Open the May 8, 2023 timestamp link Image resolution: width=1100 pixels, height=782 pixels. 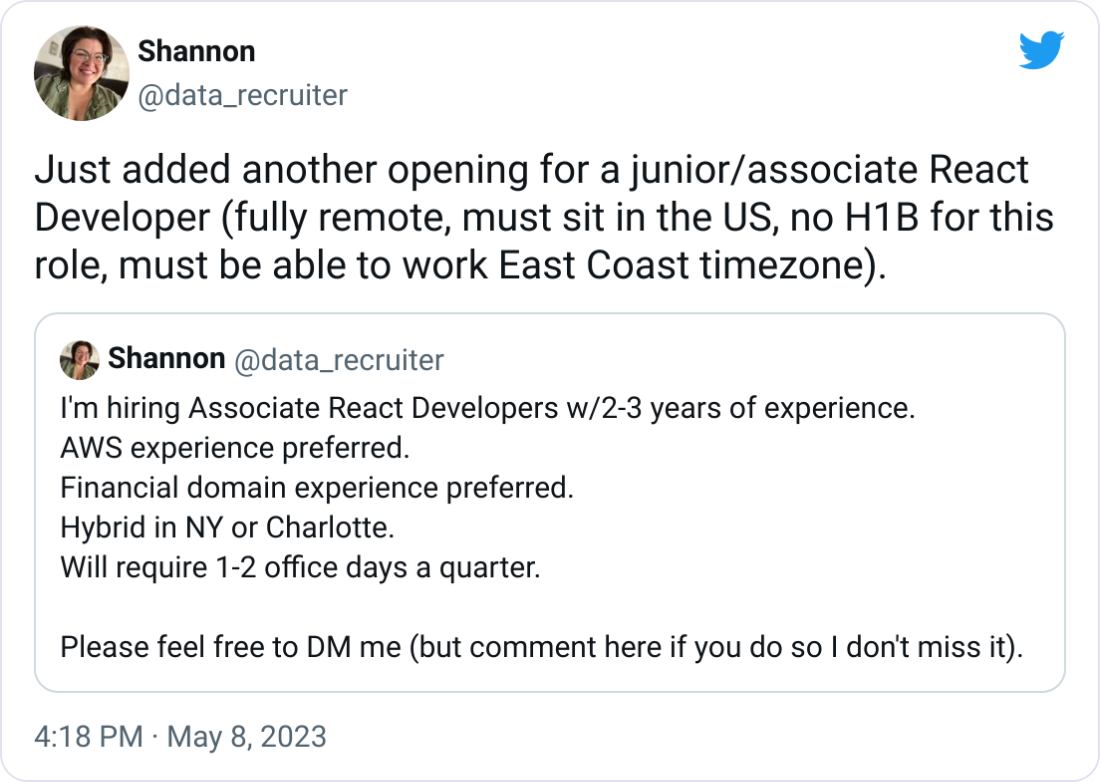pos(248,735)
